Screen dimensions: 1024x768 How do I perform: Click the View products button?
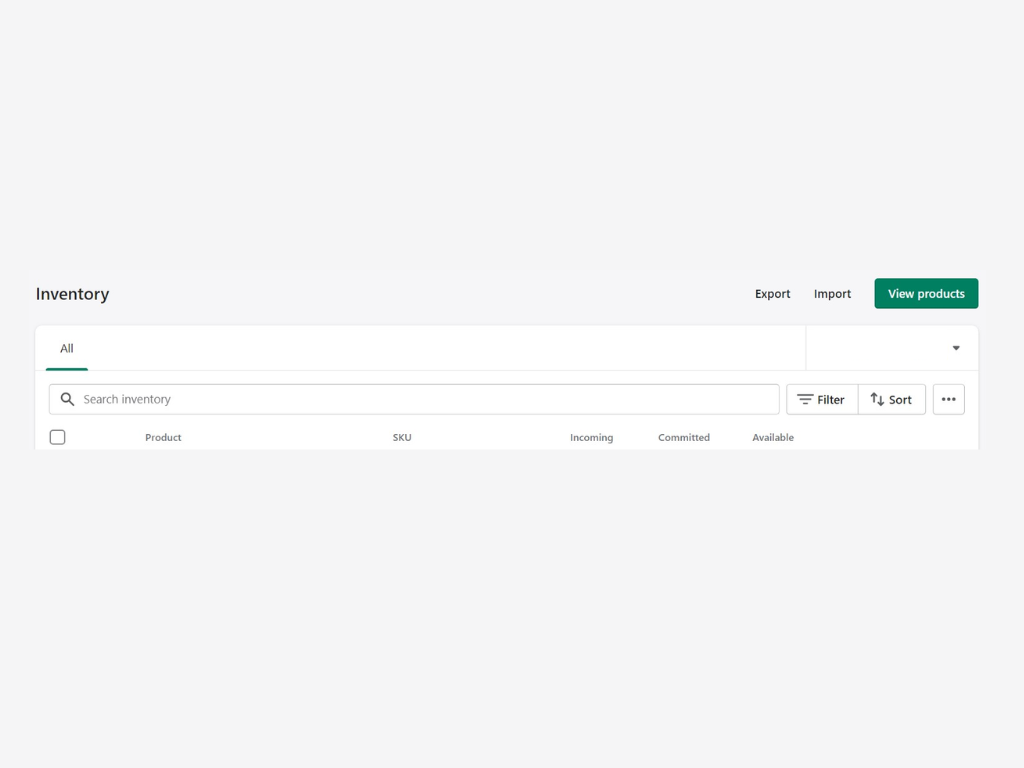pyautogui.click(x=926, y=294)
